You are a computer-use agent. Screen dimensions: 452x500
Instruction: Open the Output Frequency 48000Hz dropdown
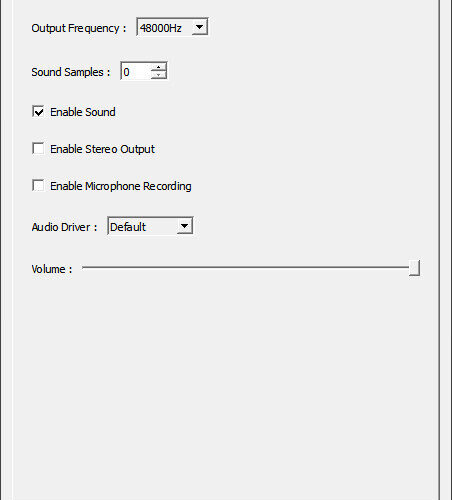[172, 27]
